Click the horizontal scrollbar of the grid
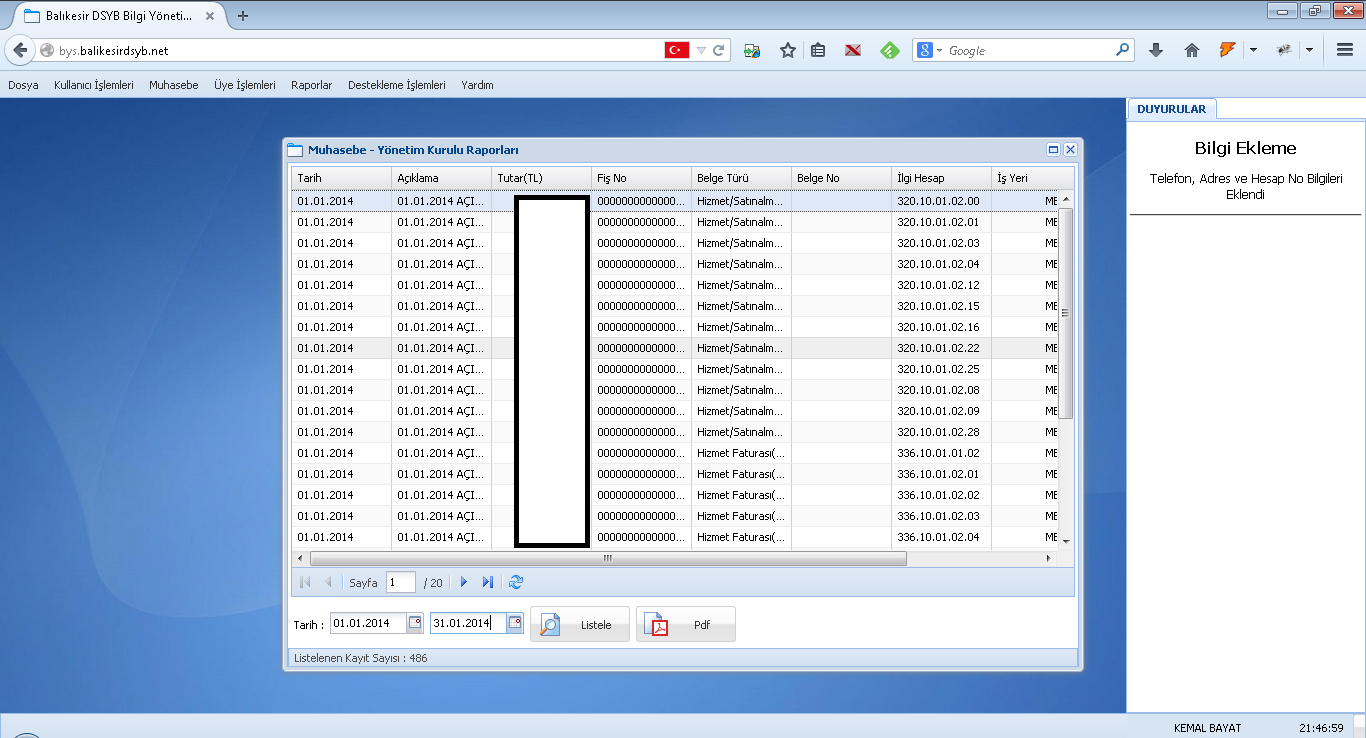 pyautogui.click(x=608, y=559)
